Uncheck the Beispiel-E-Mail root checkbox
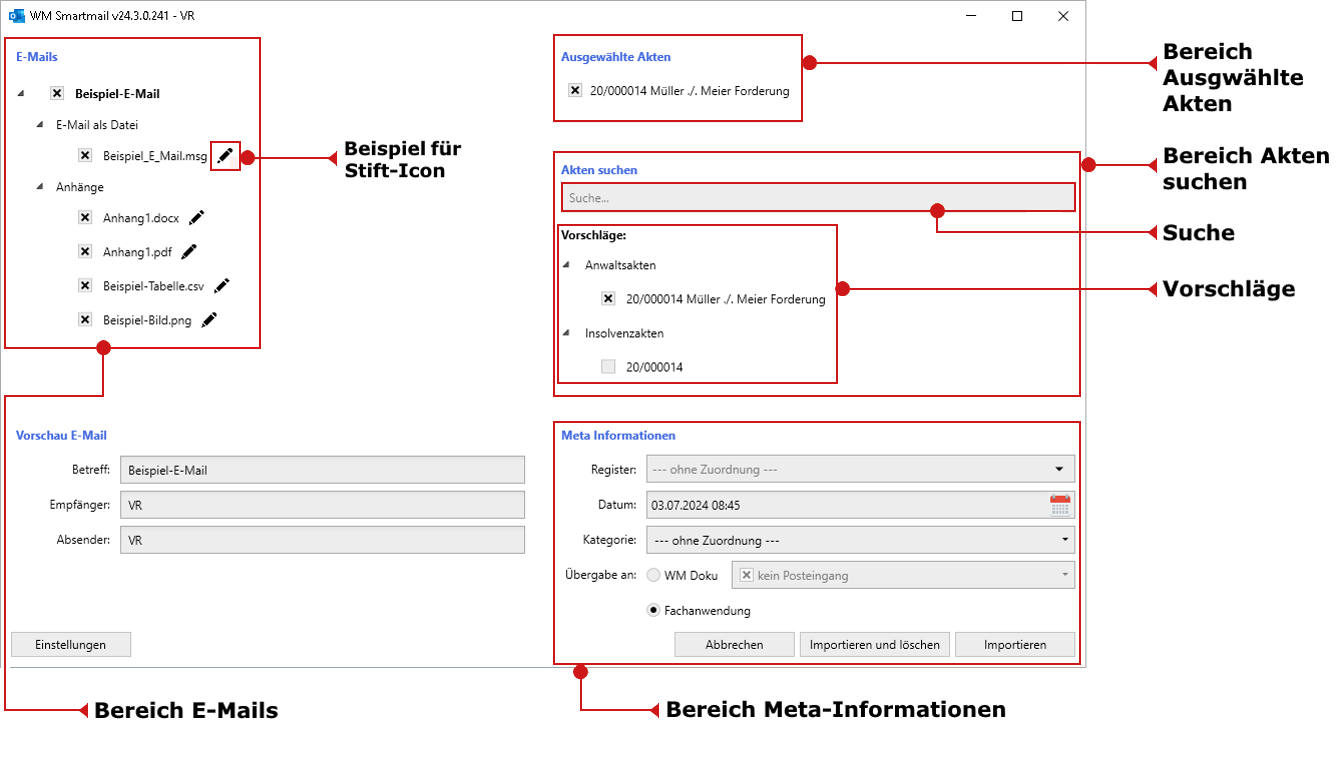This screenshot has width=1337, height=770. (57, 93)
